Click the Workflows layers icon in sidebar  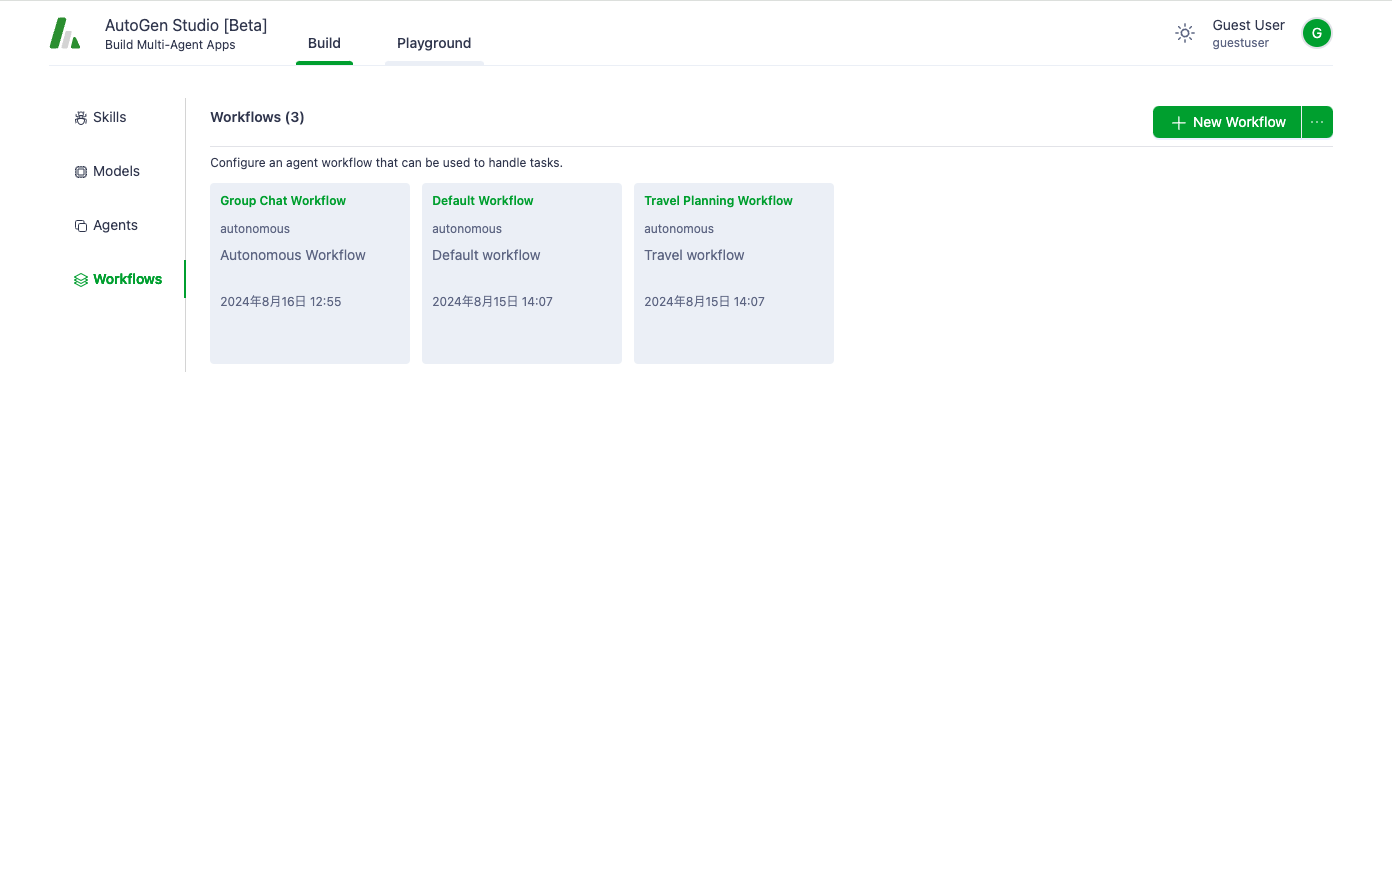coord(81,280)
